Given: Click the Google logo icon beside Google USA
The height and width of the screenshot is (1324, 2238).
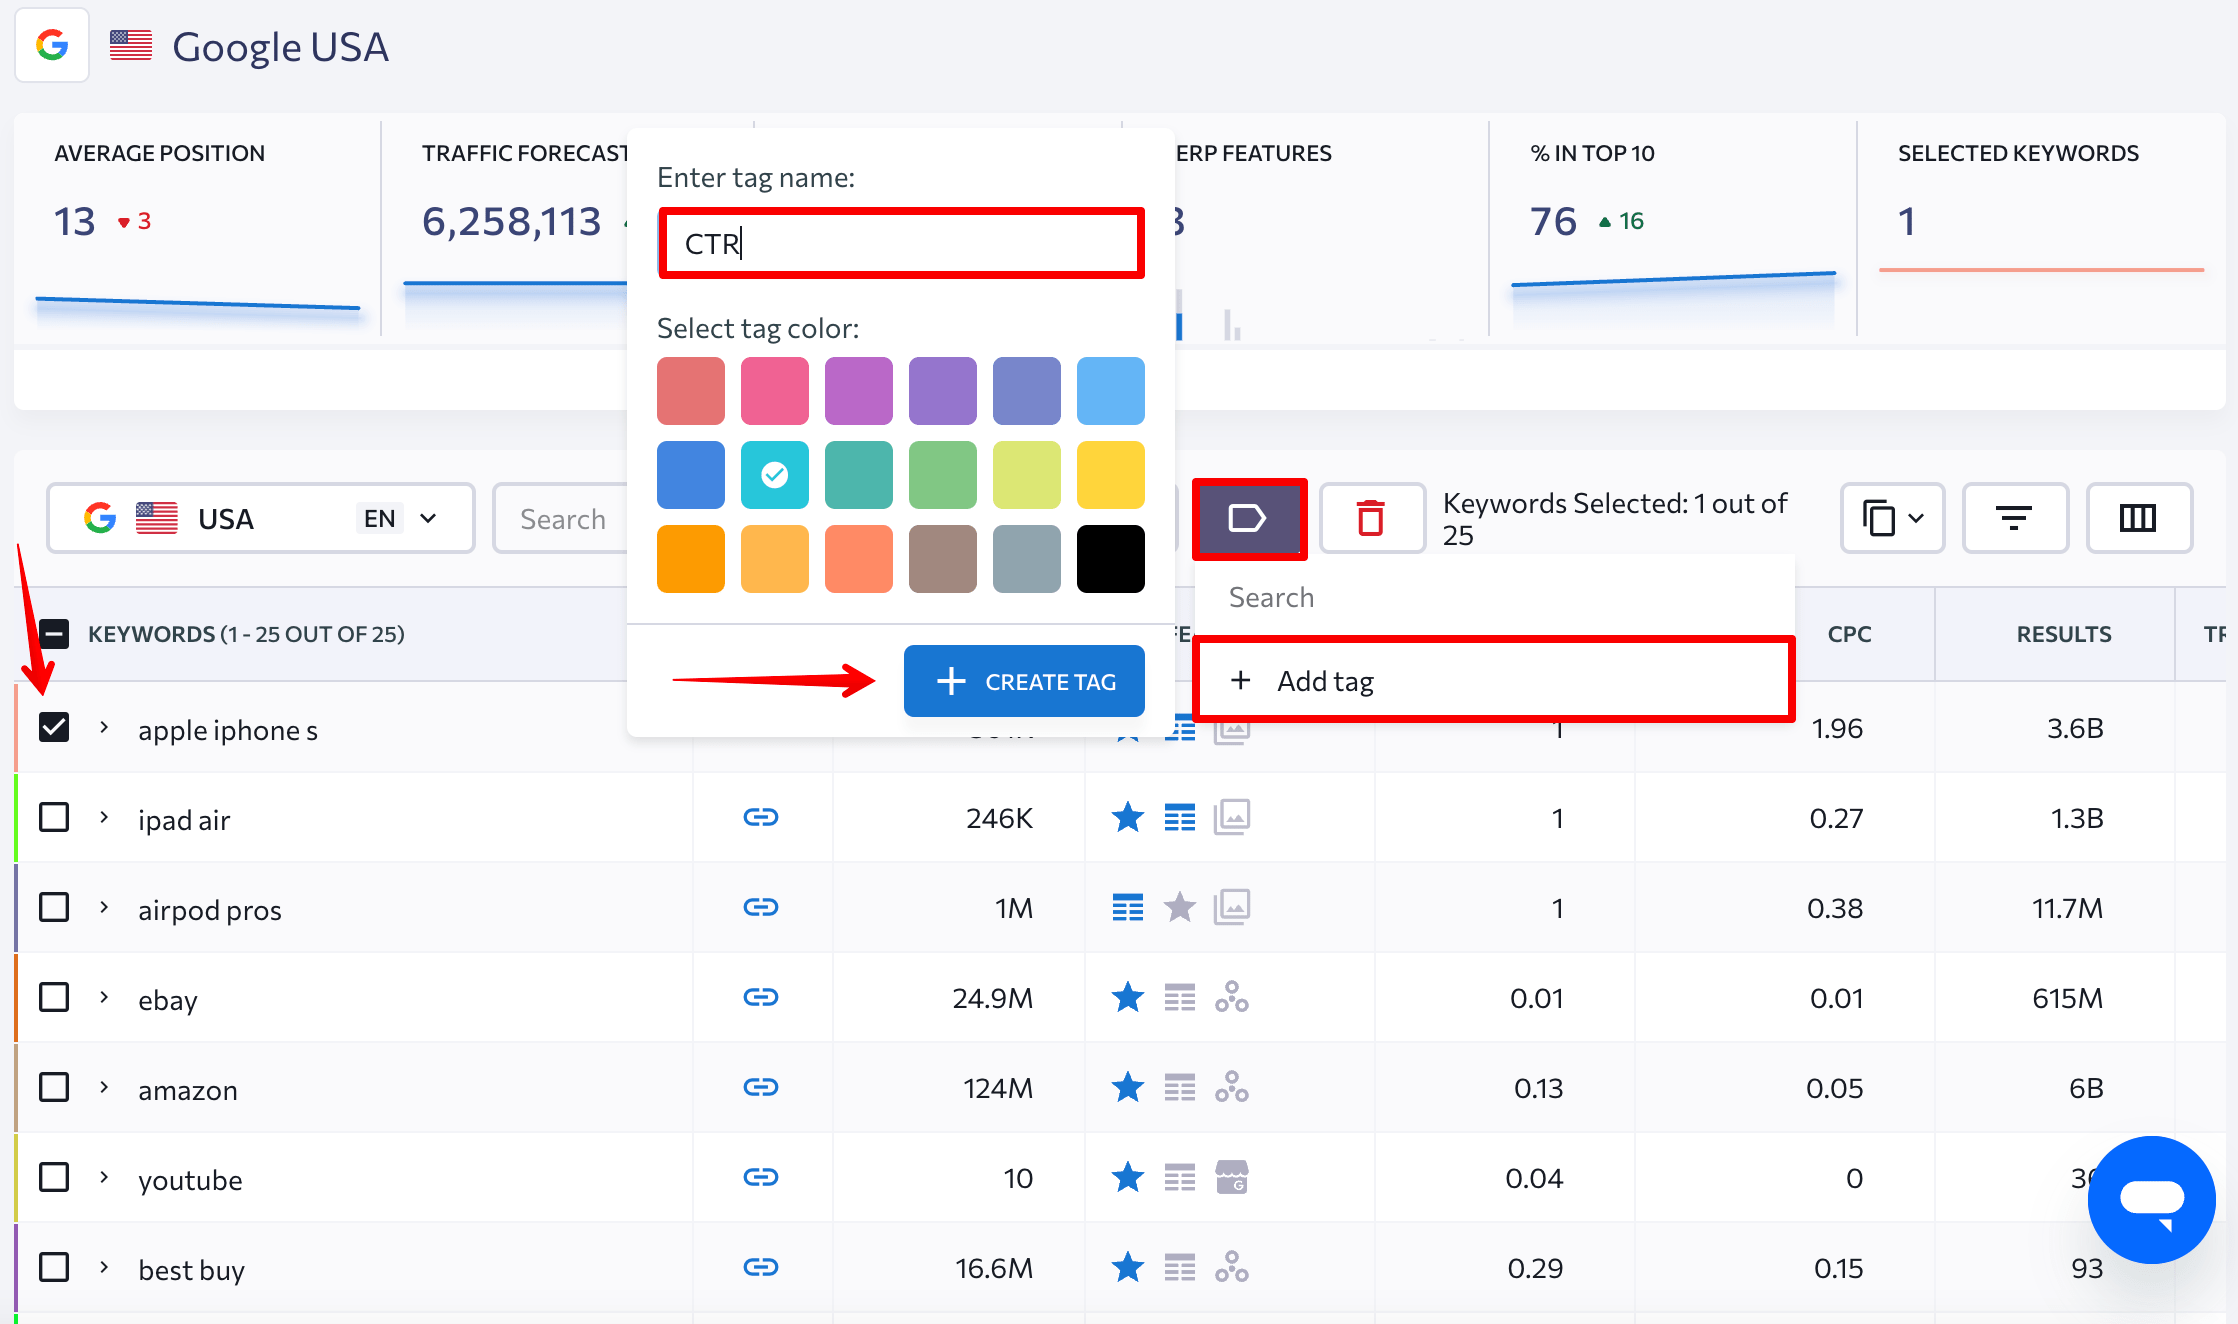Looking at the screenshot, I should click(52, 45).
